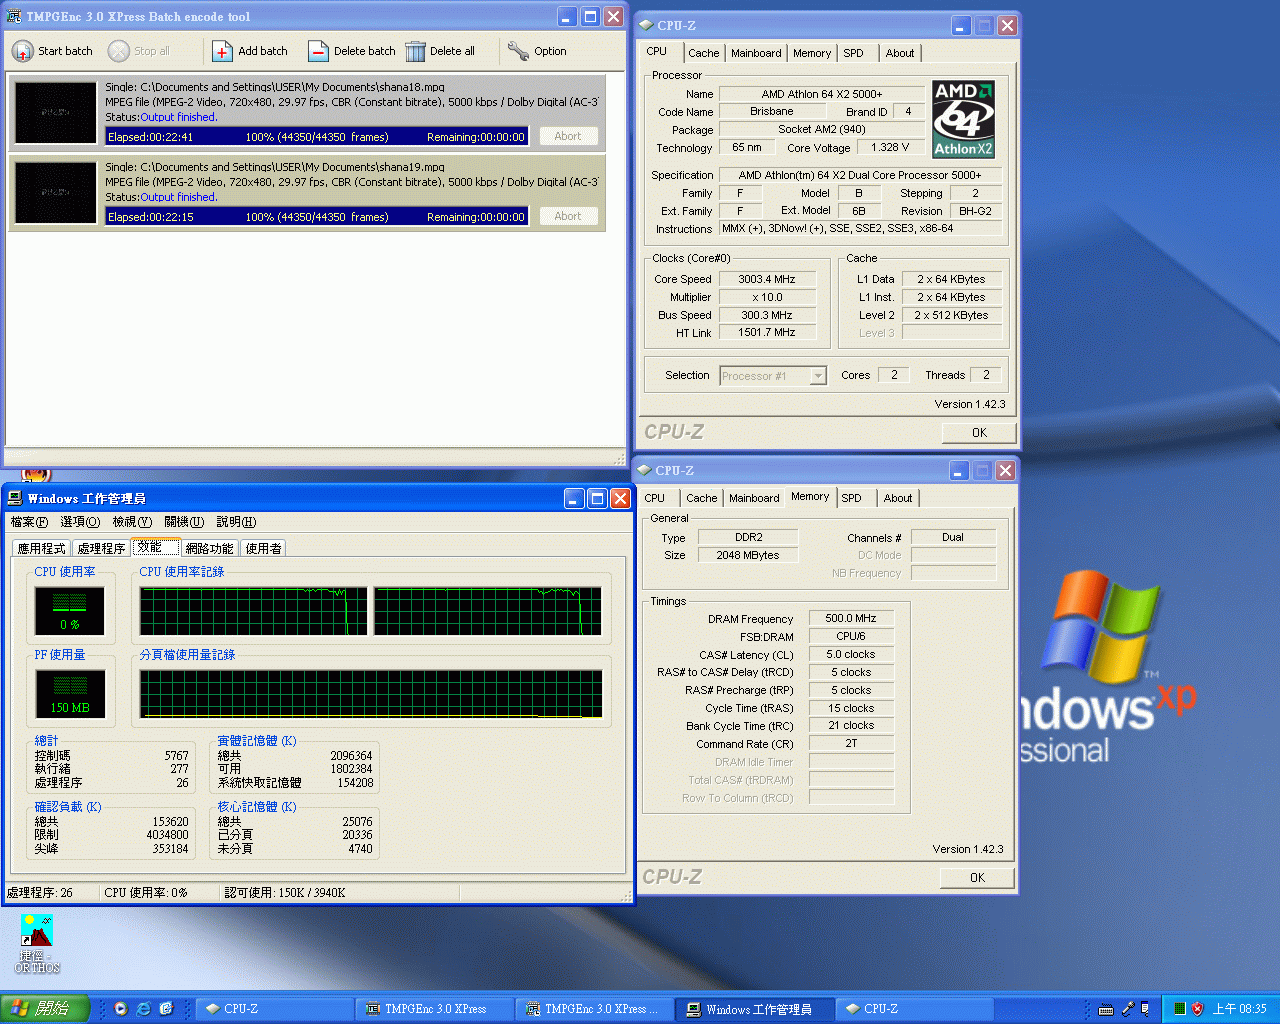This screenshot has width=1280, height=1024.
Task: Click OK in CPU-Z processor window
Action: pyautogui.click(x=979, y=433)
